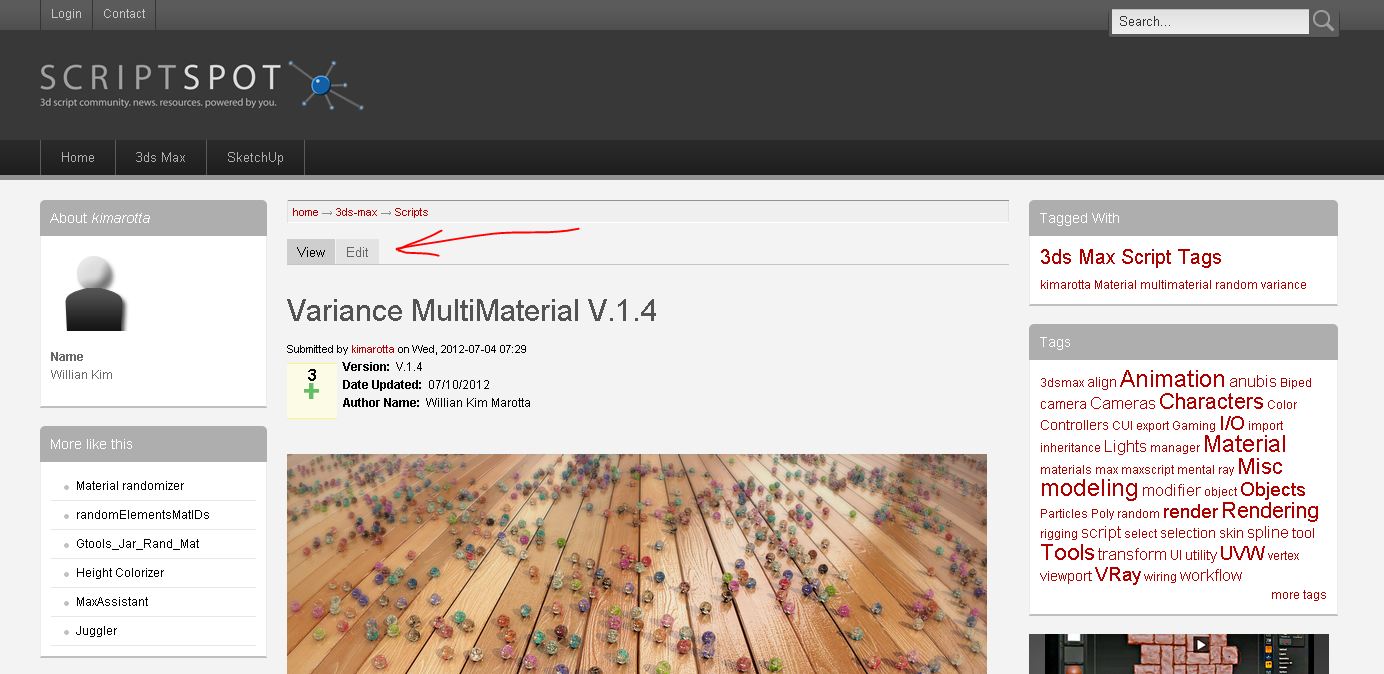
Task: Open the wooden floor preview image
Action: [636, 563]
